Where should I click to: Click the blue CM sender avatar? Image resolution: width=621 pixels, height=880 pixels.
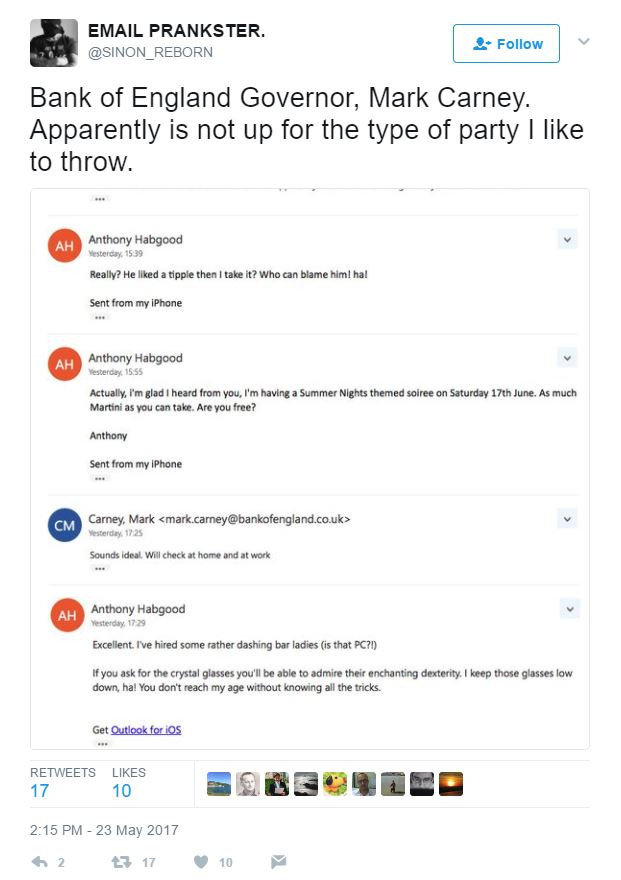point(65,525)
